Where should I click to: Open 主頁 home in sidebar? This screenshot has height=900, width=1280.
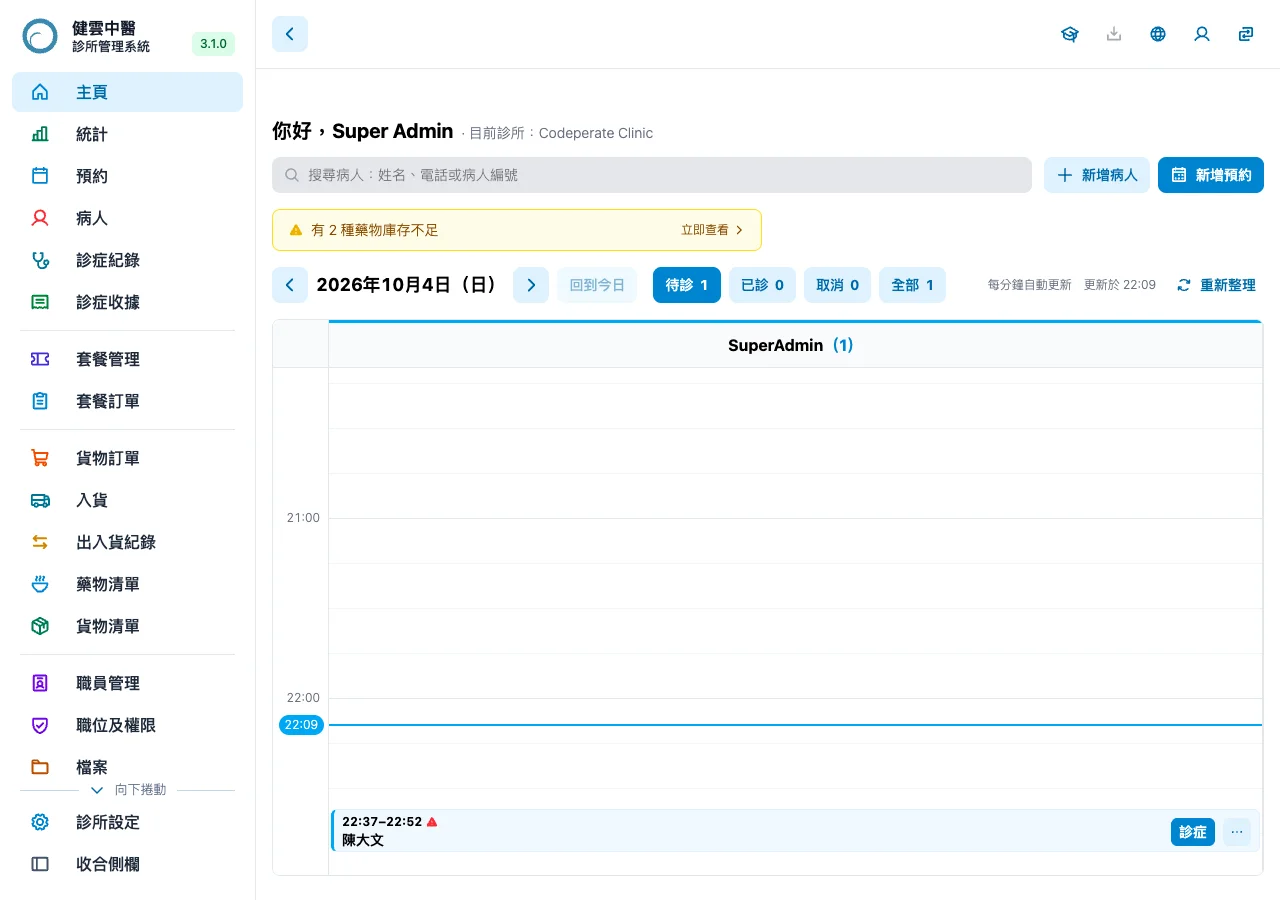[127, 92]
